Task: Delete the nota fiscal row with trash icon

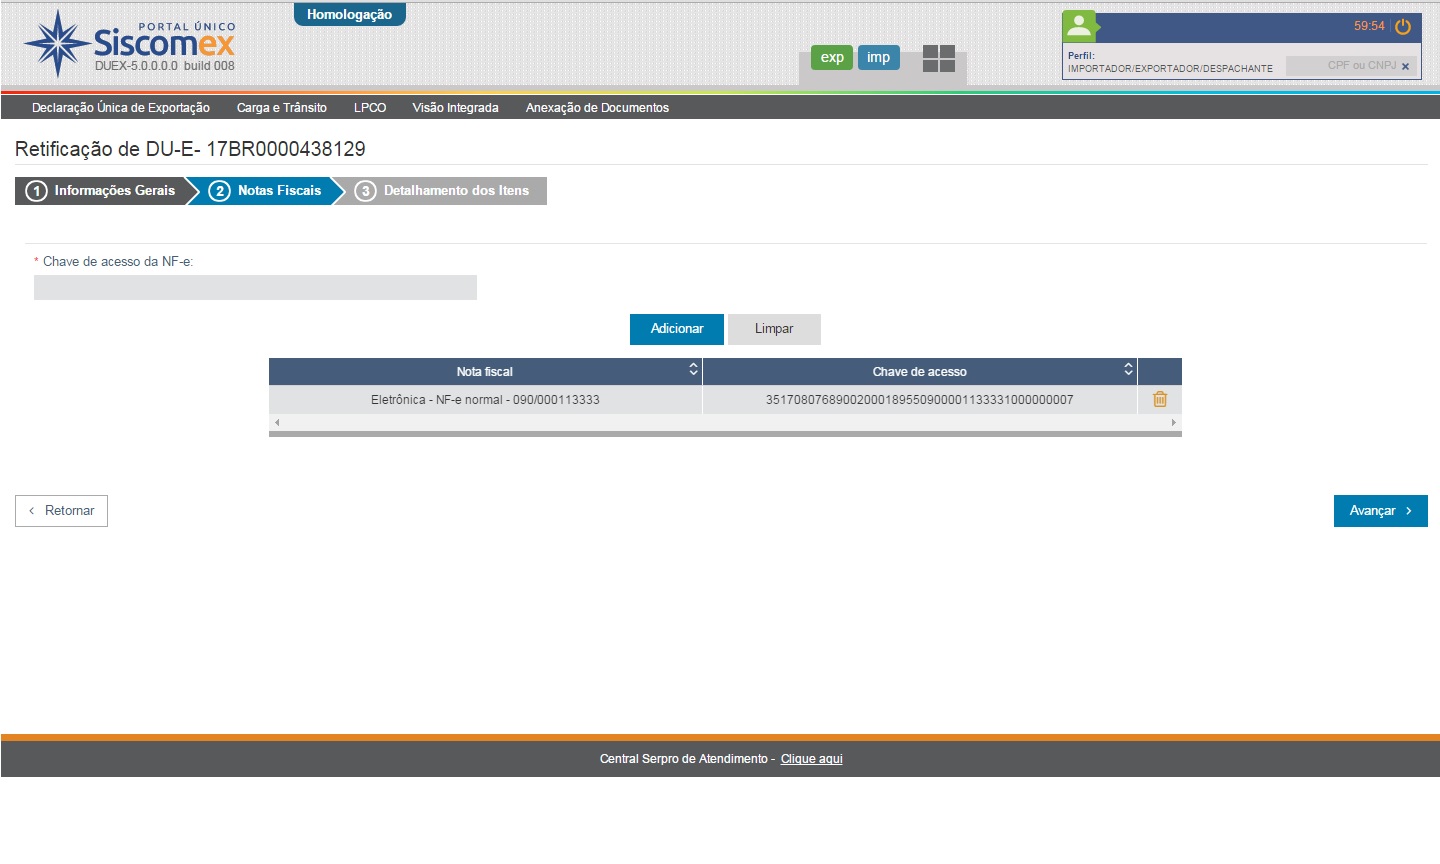Action: [x=1160, y=399]
